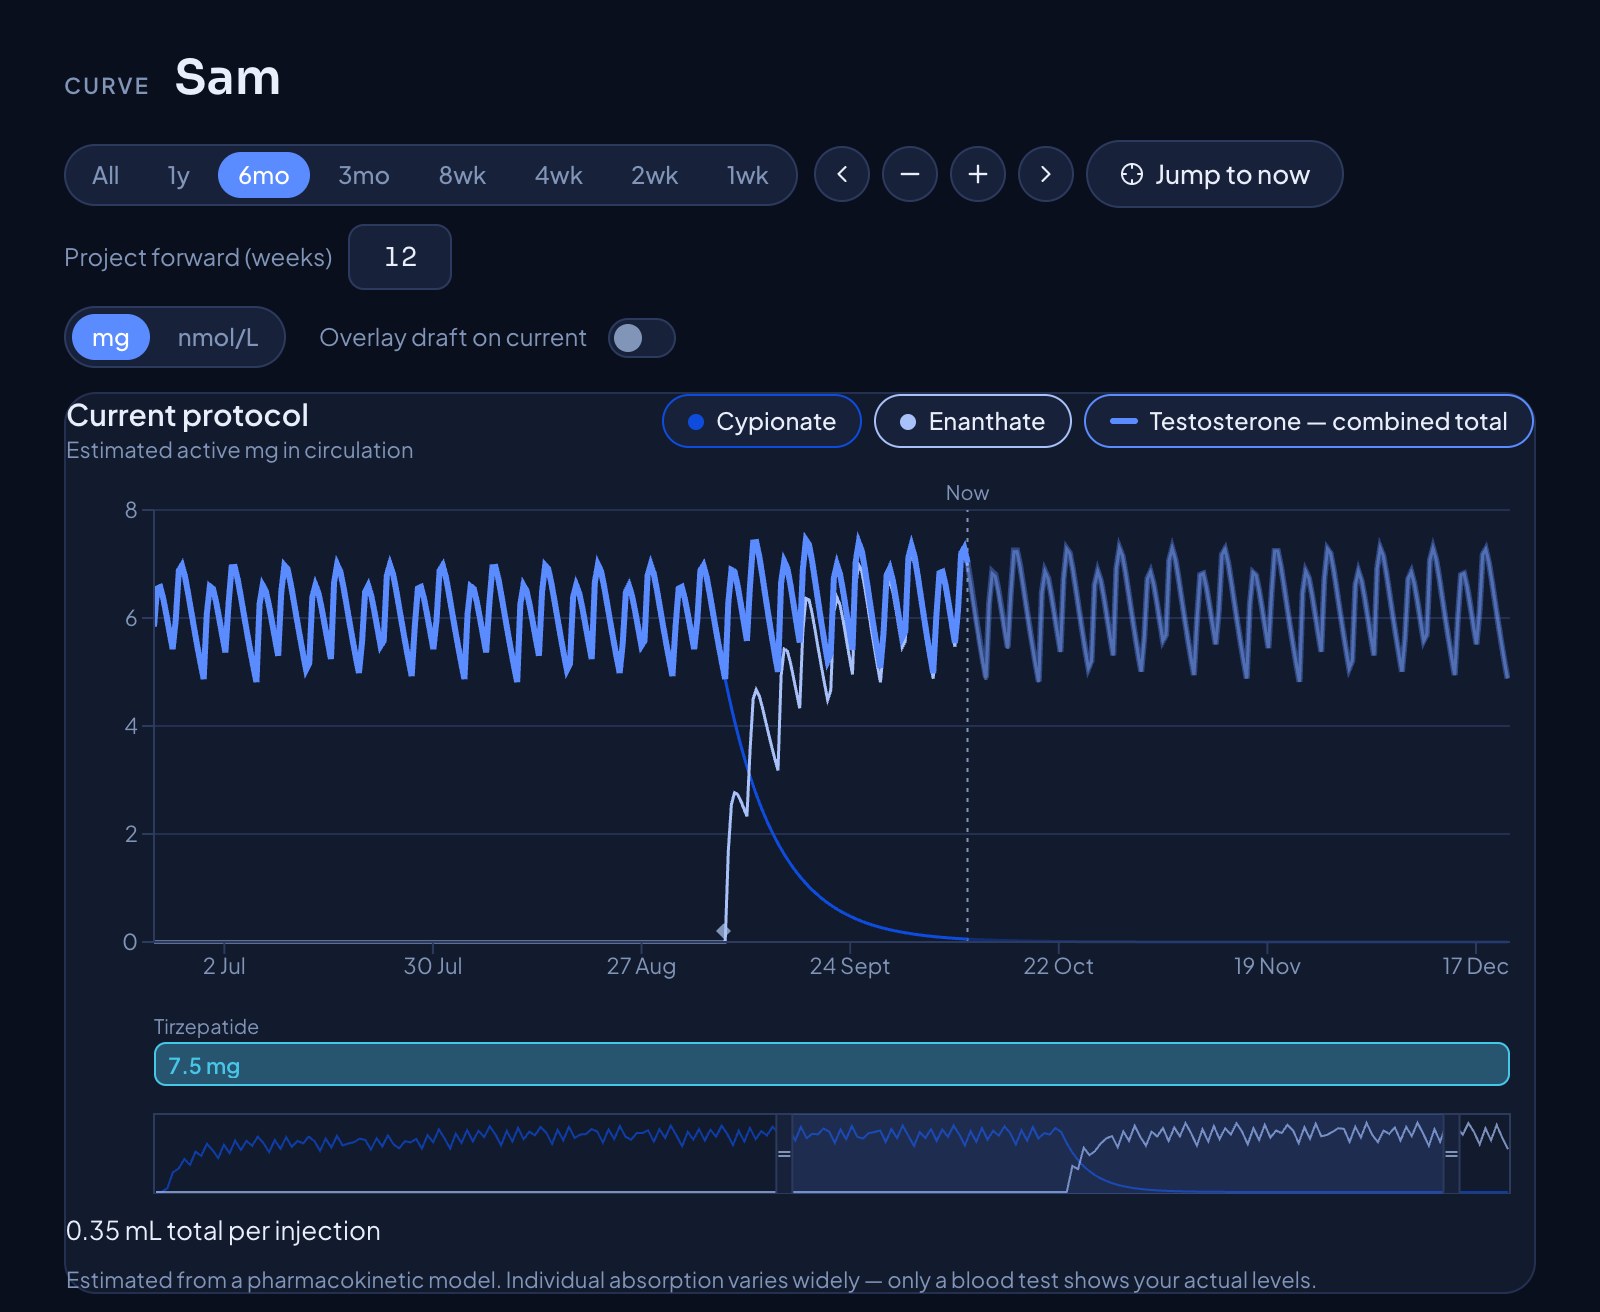Click the Current protocol heading
Screen dimensions: 1600x1312
(x=188, y=415)
